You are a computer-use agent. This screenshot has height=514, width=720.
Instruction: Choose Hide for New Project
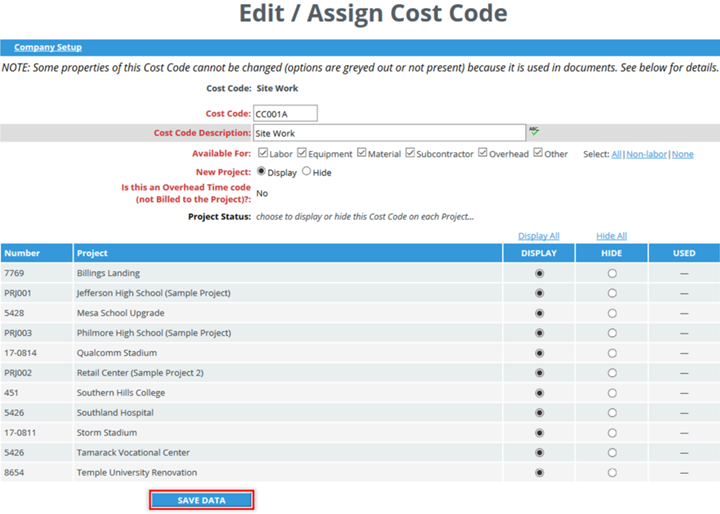(x=306, y=171)
